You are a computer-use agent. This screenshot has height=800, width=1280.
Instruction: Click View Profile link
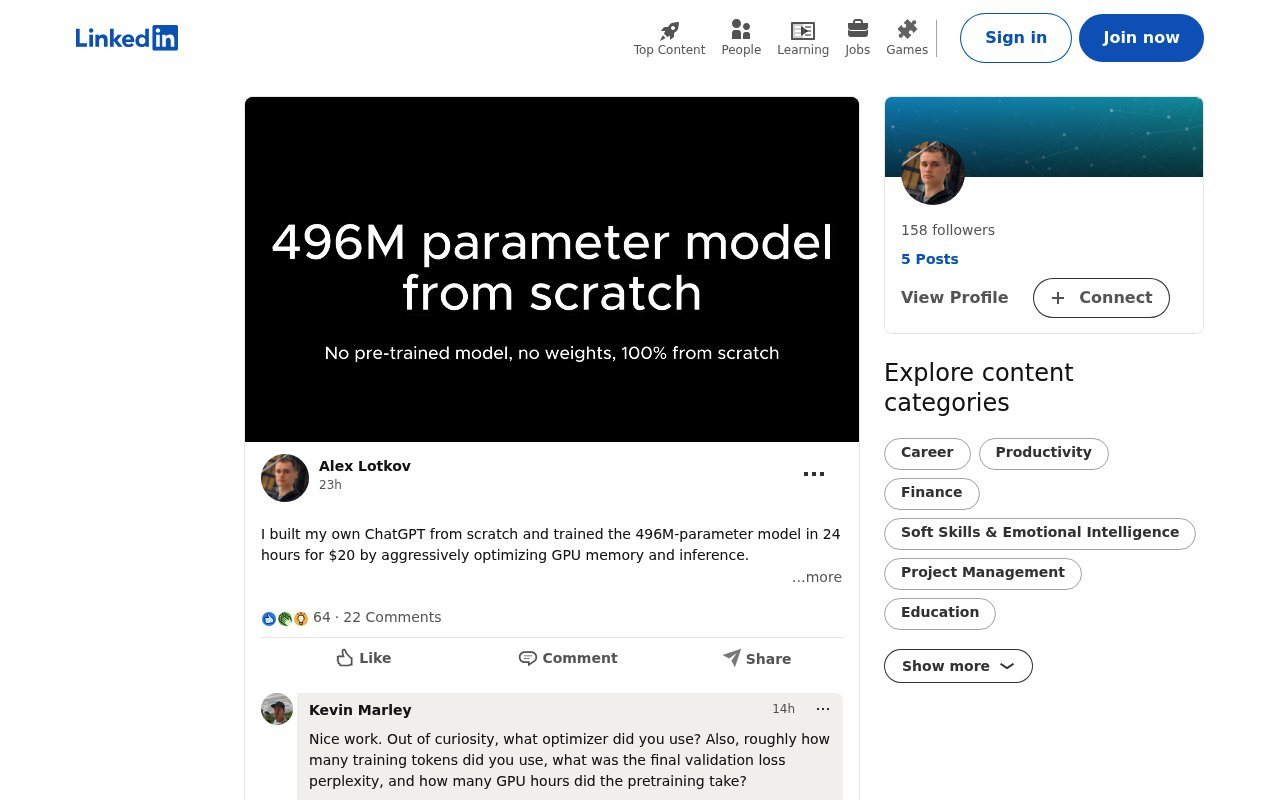click(955, 297)
